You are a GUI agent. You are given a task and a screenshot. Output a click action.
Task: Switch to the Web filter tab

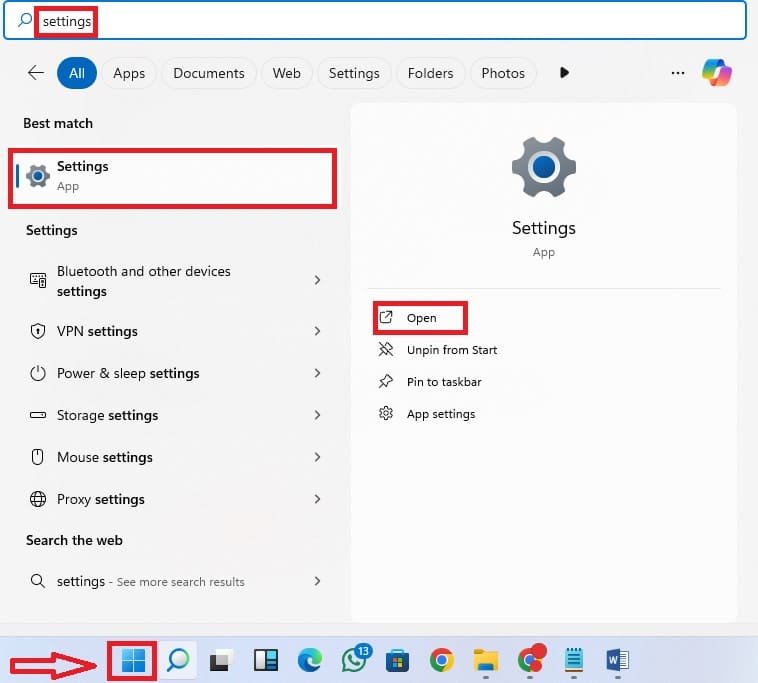pyautogui.click(x=287, y=73)
